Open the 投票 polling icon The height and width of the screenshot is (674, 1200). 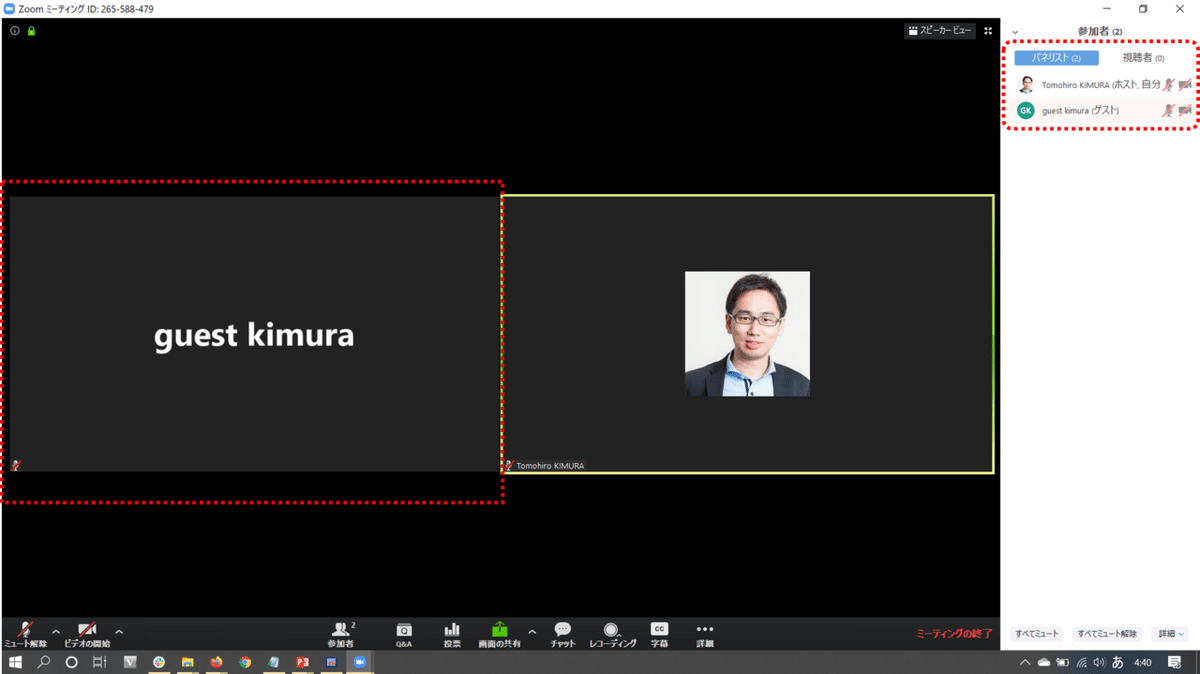(x=452, y=634)
